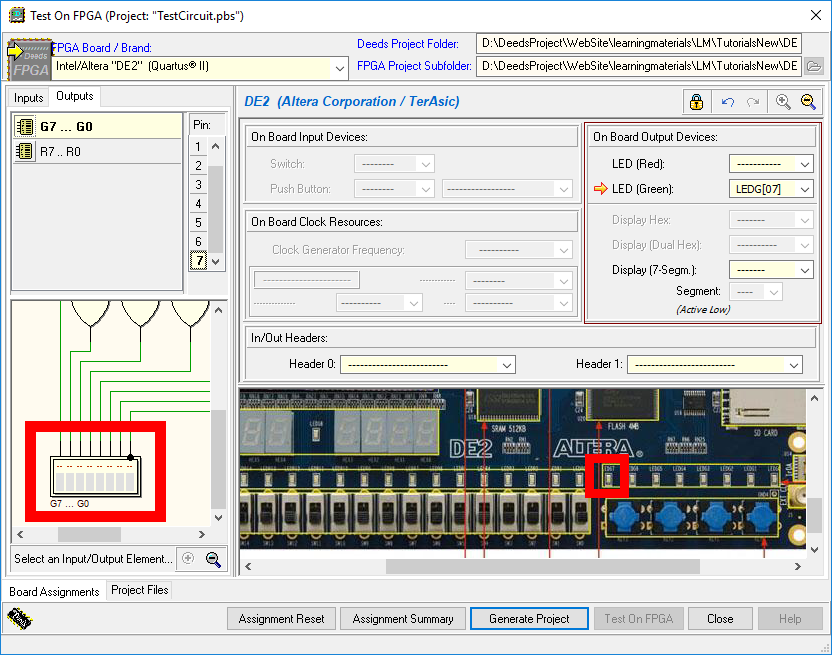
Task: Open the Assignment Summary
Action: coord(403,619)
